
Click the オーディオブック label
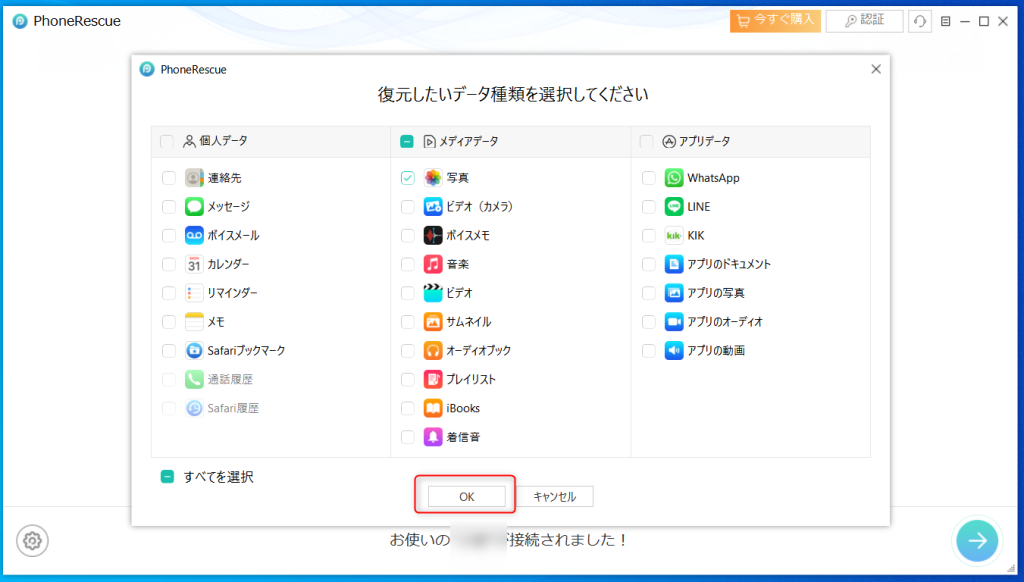(x=479, y=350)
